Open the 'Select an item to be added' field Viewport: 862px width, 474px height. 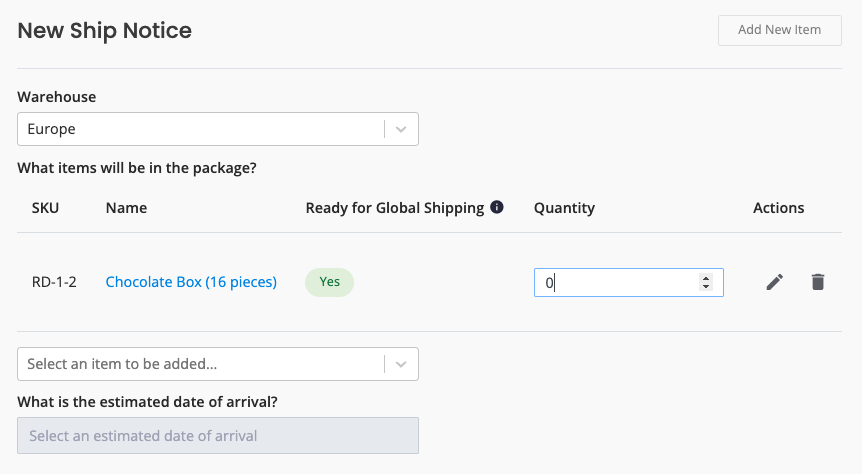[218, 364]
